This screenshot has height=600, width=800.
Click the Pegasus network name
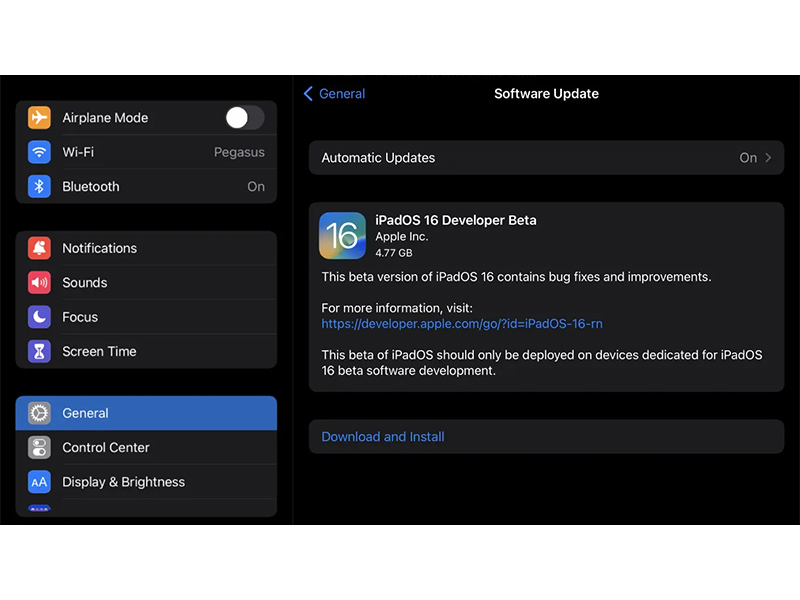tap(239, 152)
